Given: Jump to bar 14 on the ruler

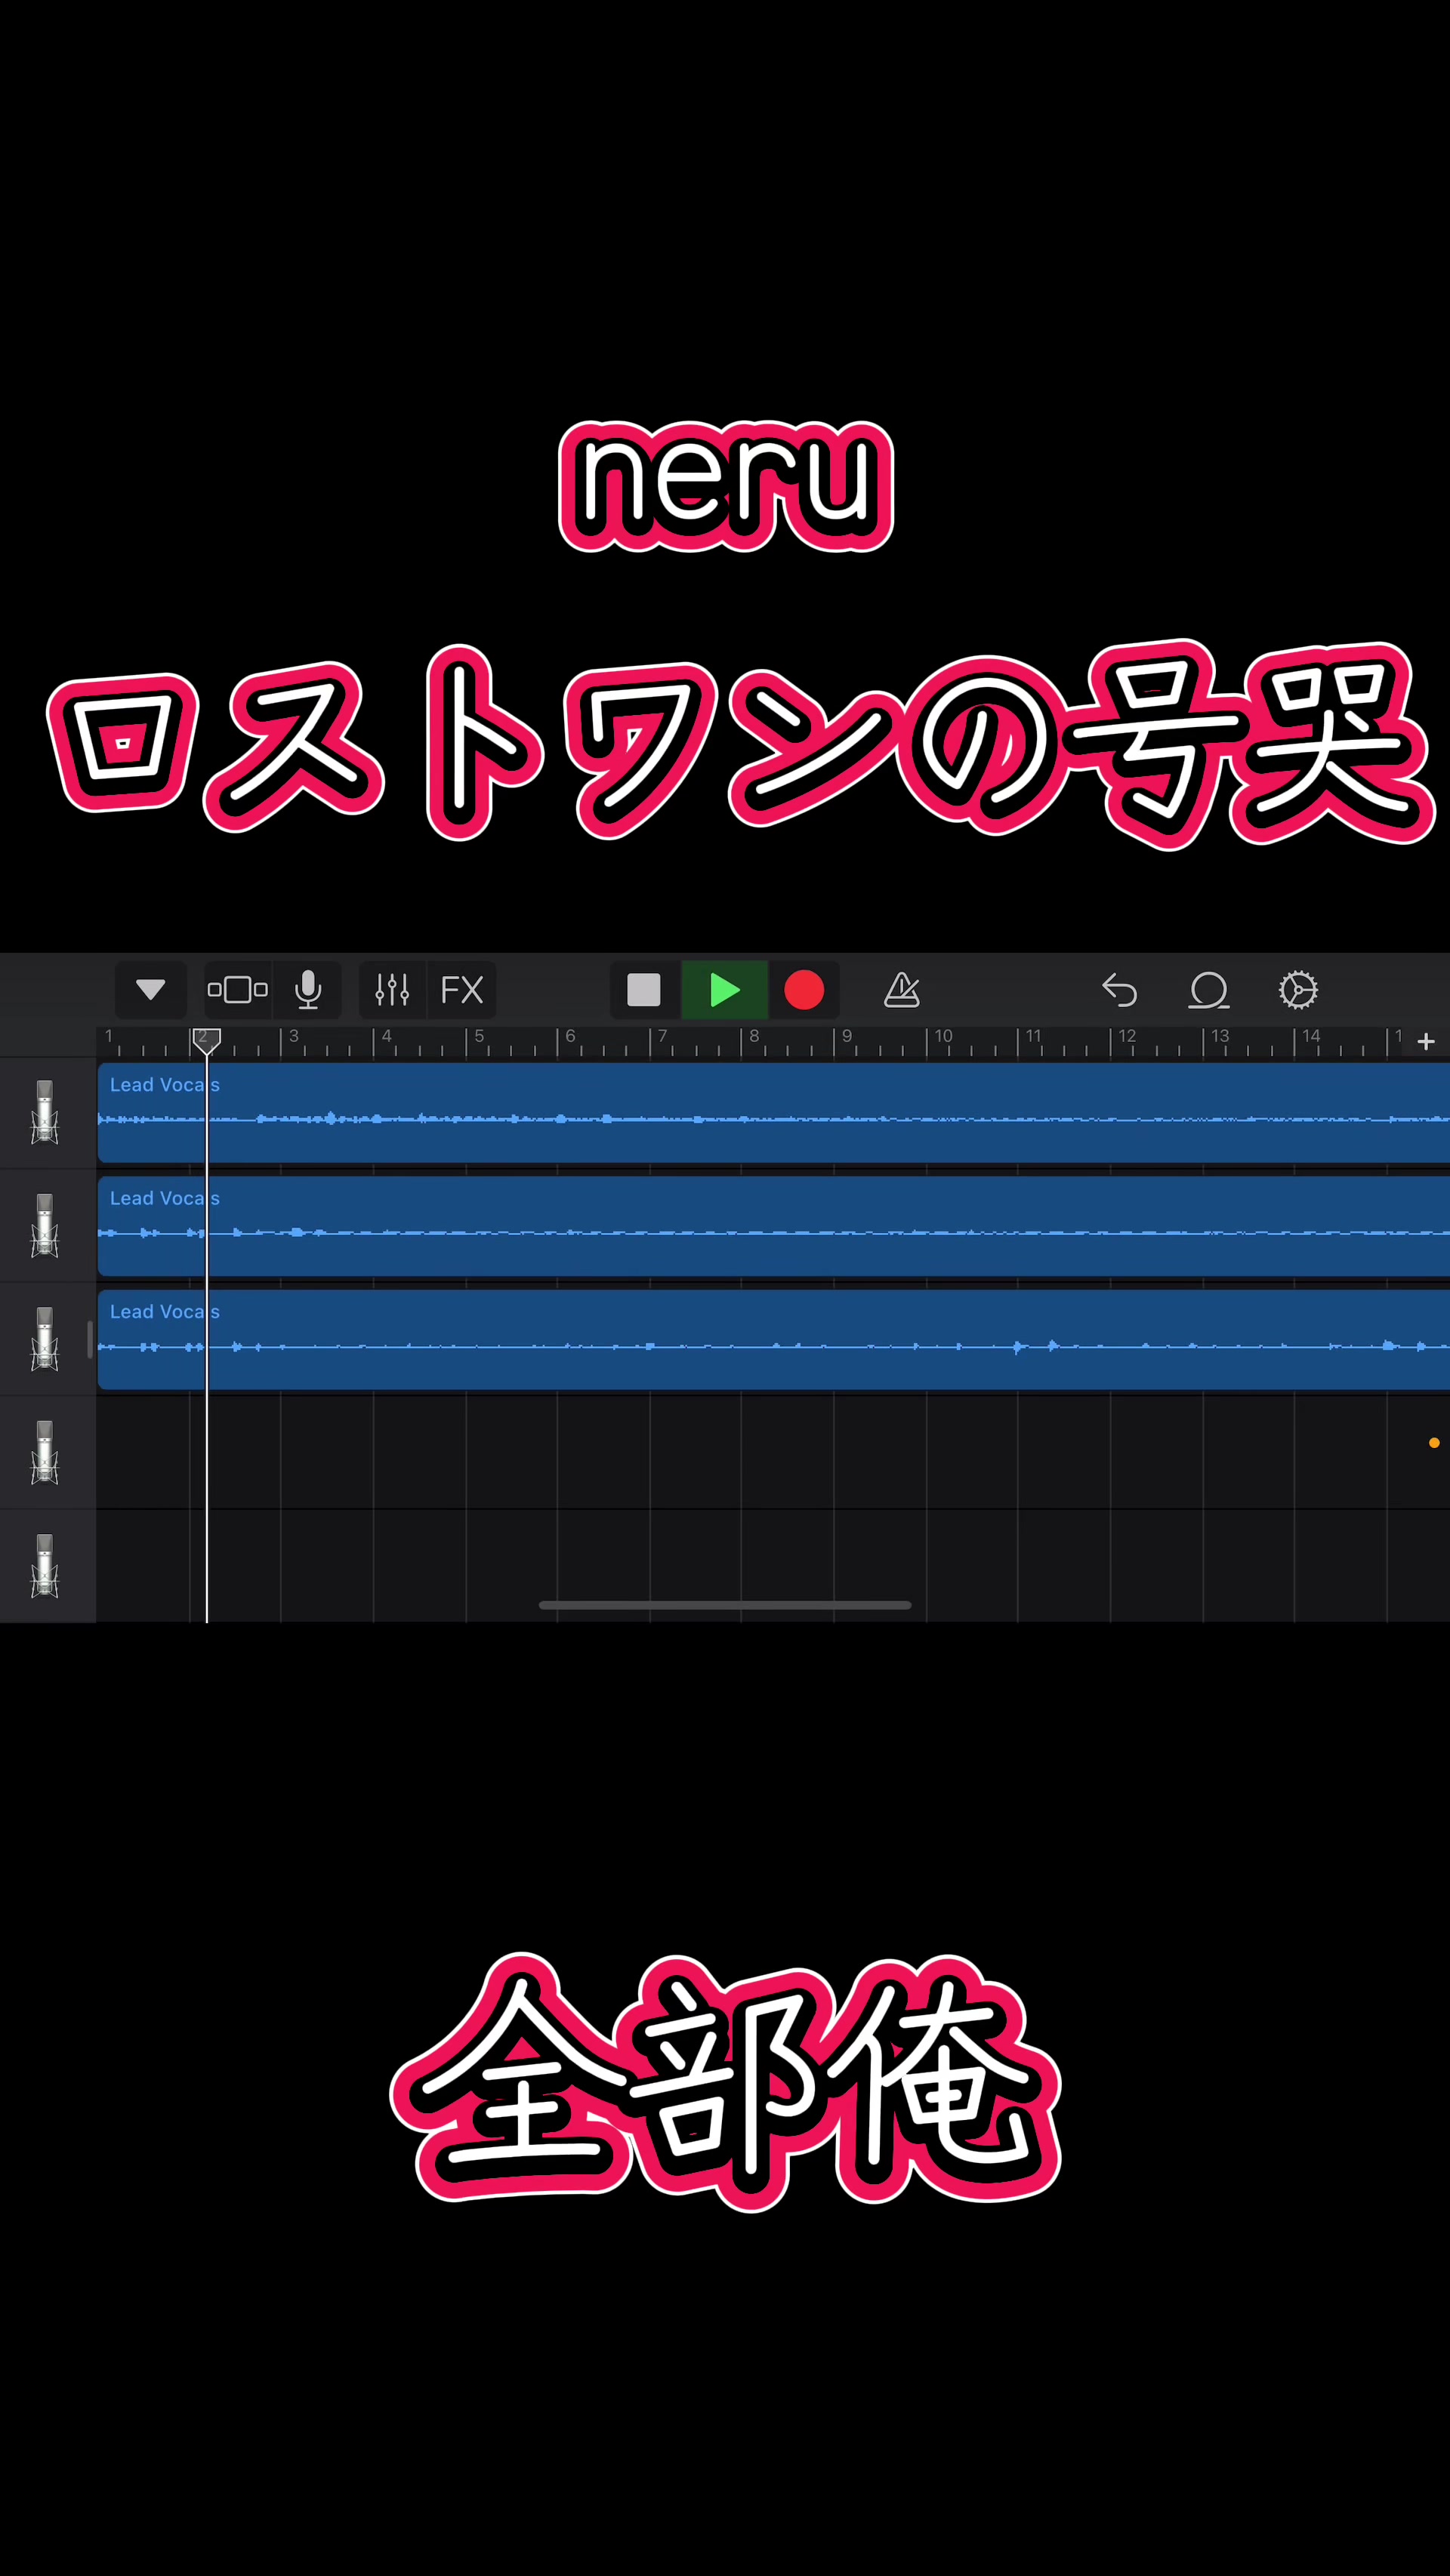Looking at the screenshot, I should tap(1311, 1036).
